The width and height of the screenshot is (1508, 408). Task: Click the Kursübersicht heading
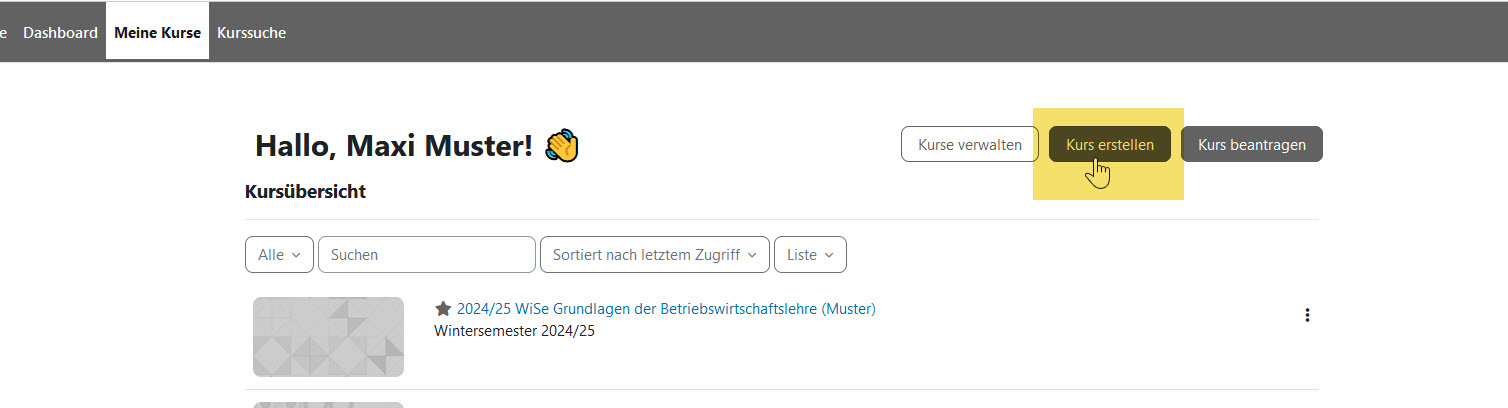[x=305, y=192]
